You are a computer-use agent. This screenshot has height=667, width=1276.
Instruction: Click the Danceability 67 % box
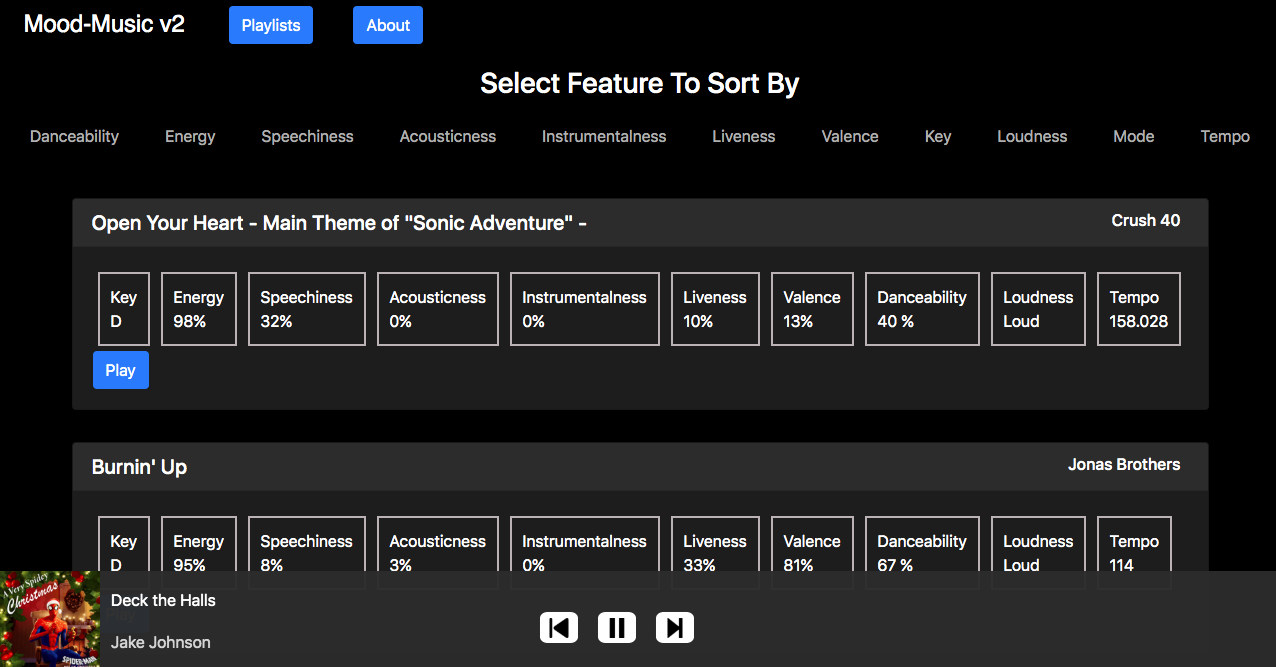pos(922,544)
